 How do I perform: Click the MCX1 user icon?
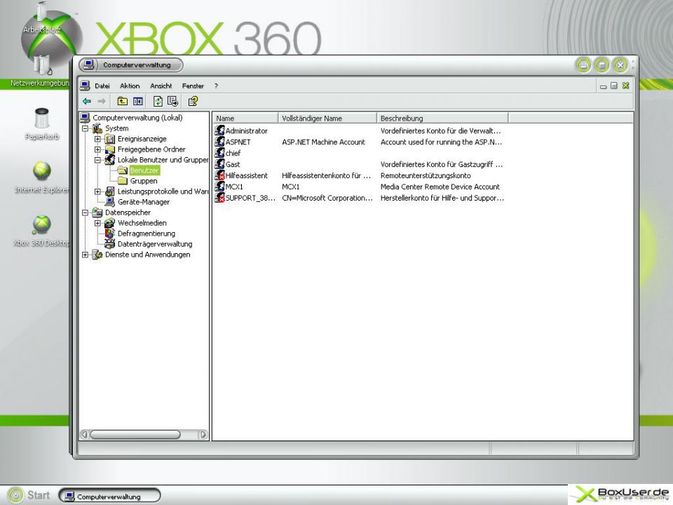pos(220,186)
